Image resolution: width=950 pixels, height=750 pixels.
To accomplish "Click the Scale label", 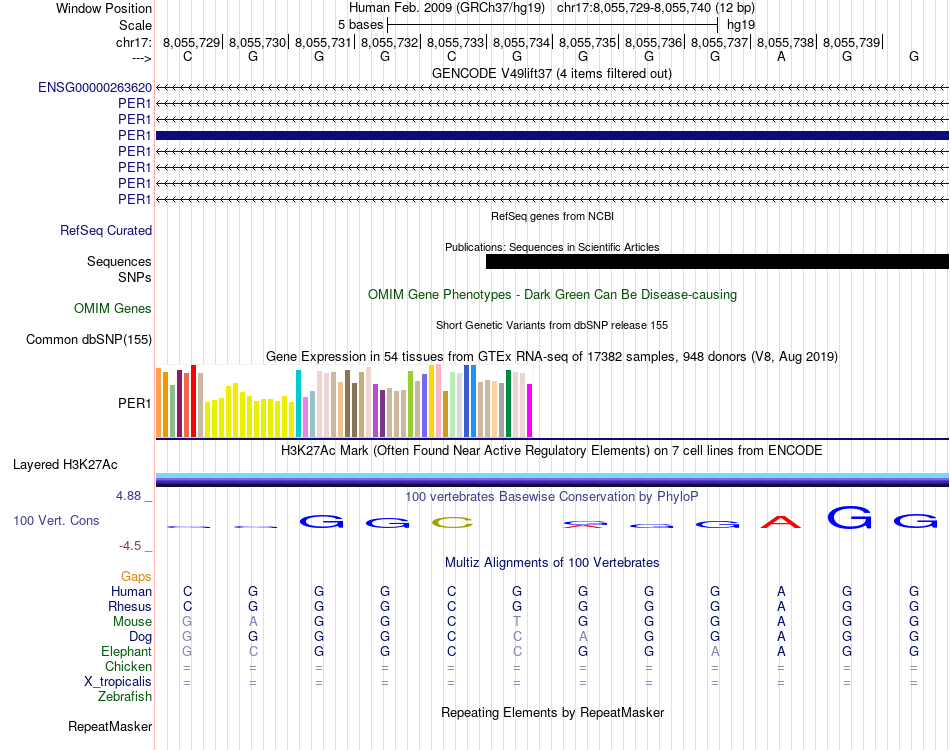I will click(x=135, y=25).
